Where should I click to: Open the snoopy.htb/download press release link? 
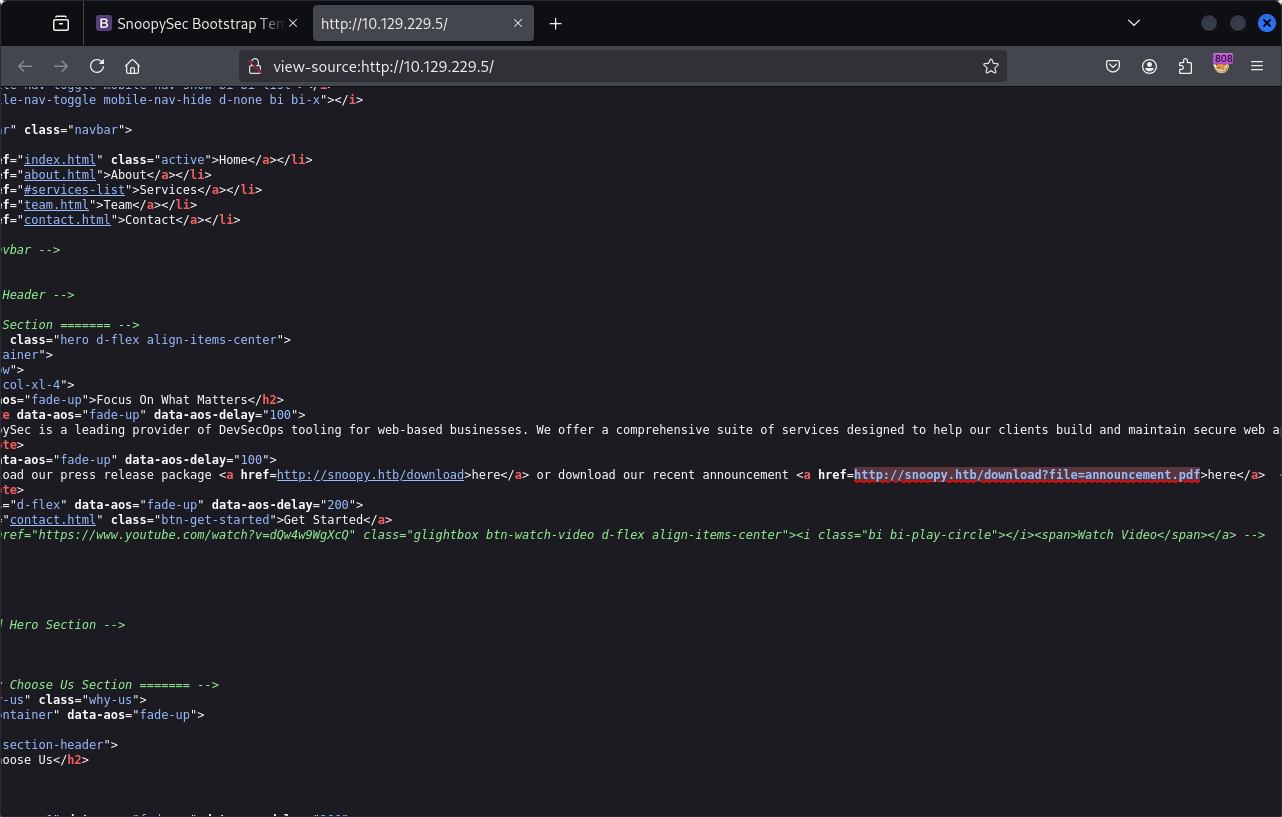[370, 475]
